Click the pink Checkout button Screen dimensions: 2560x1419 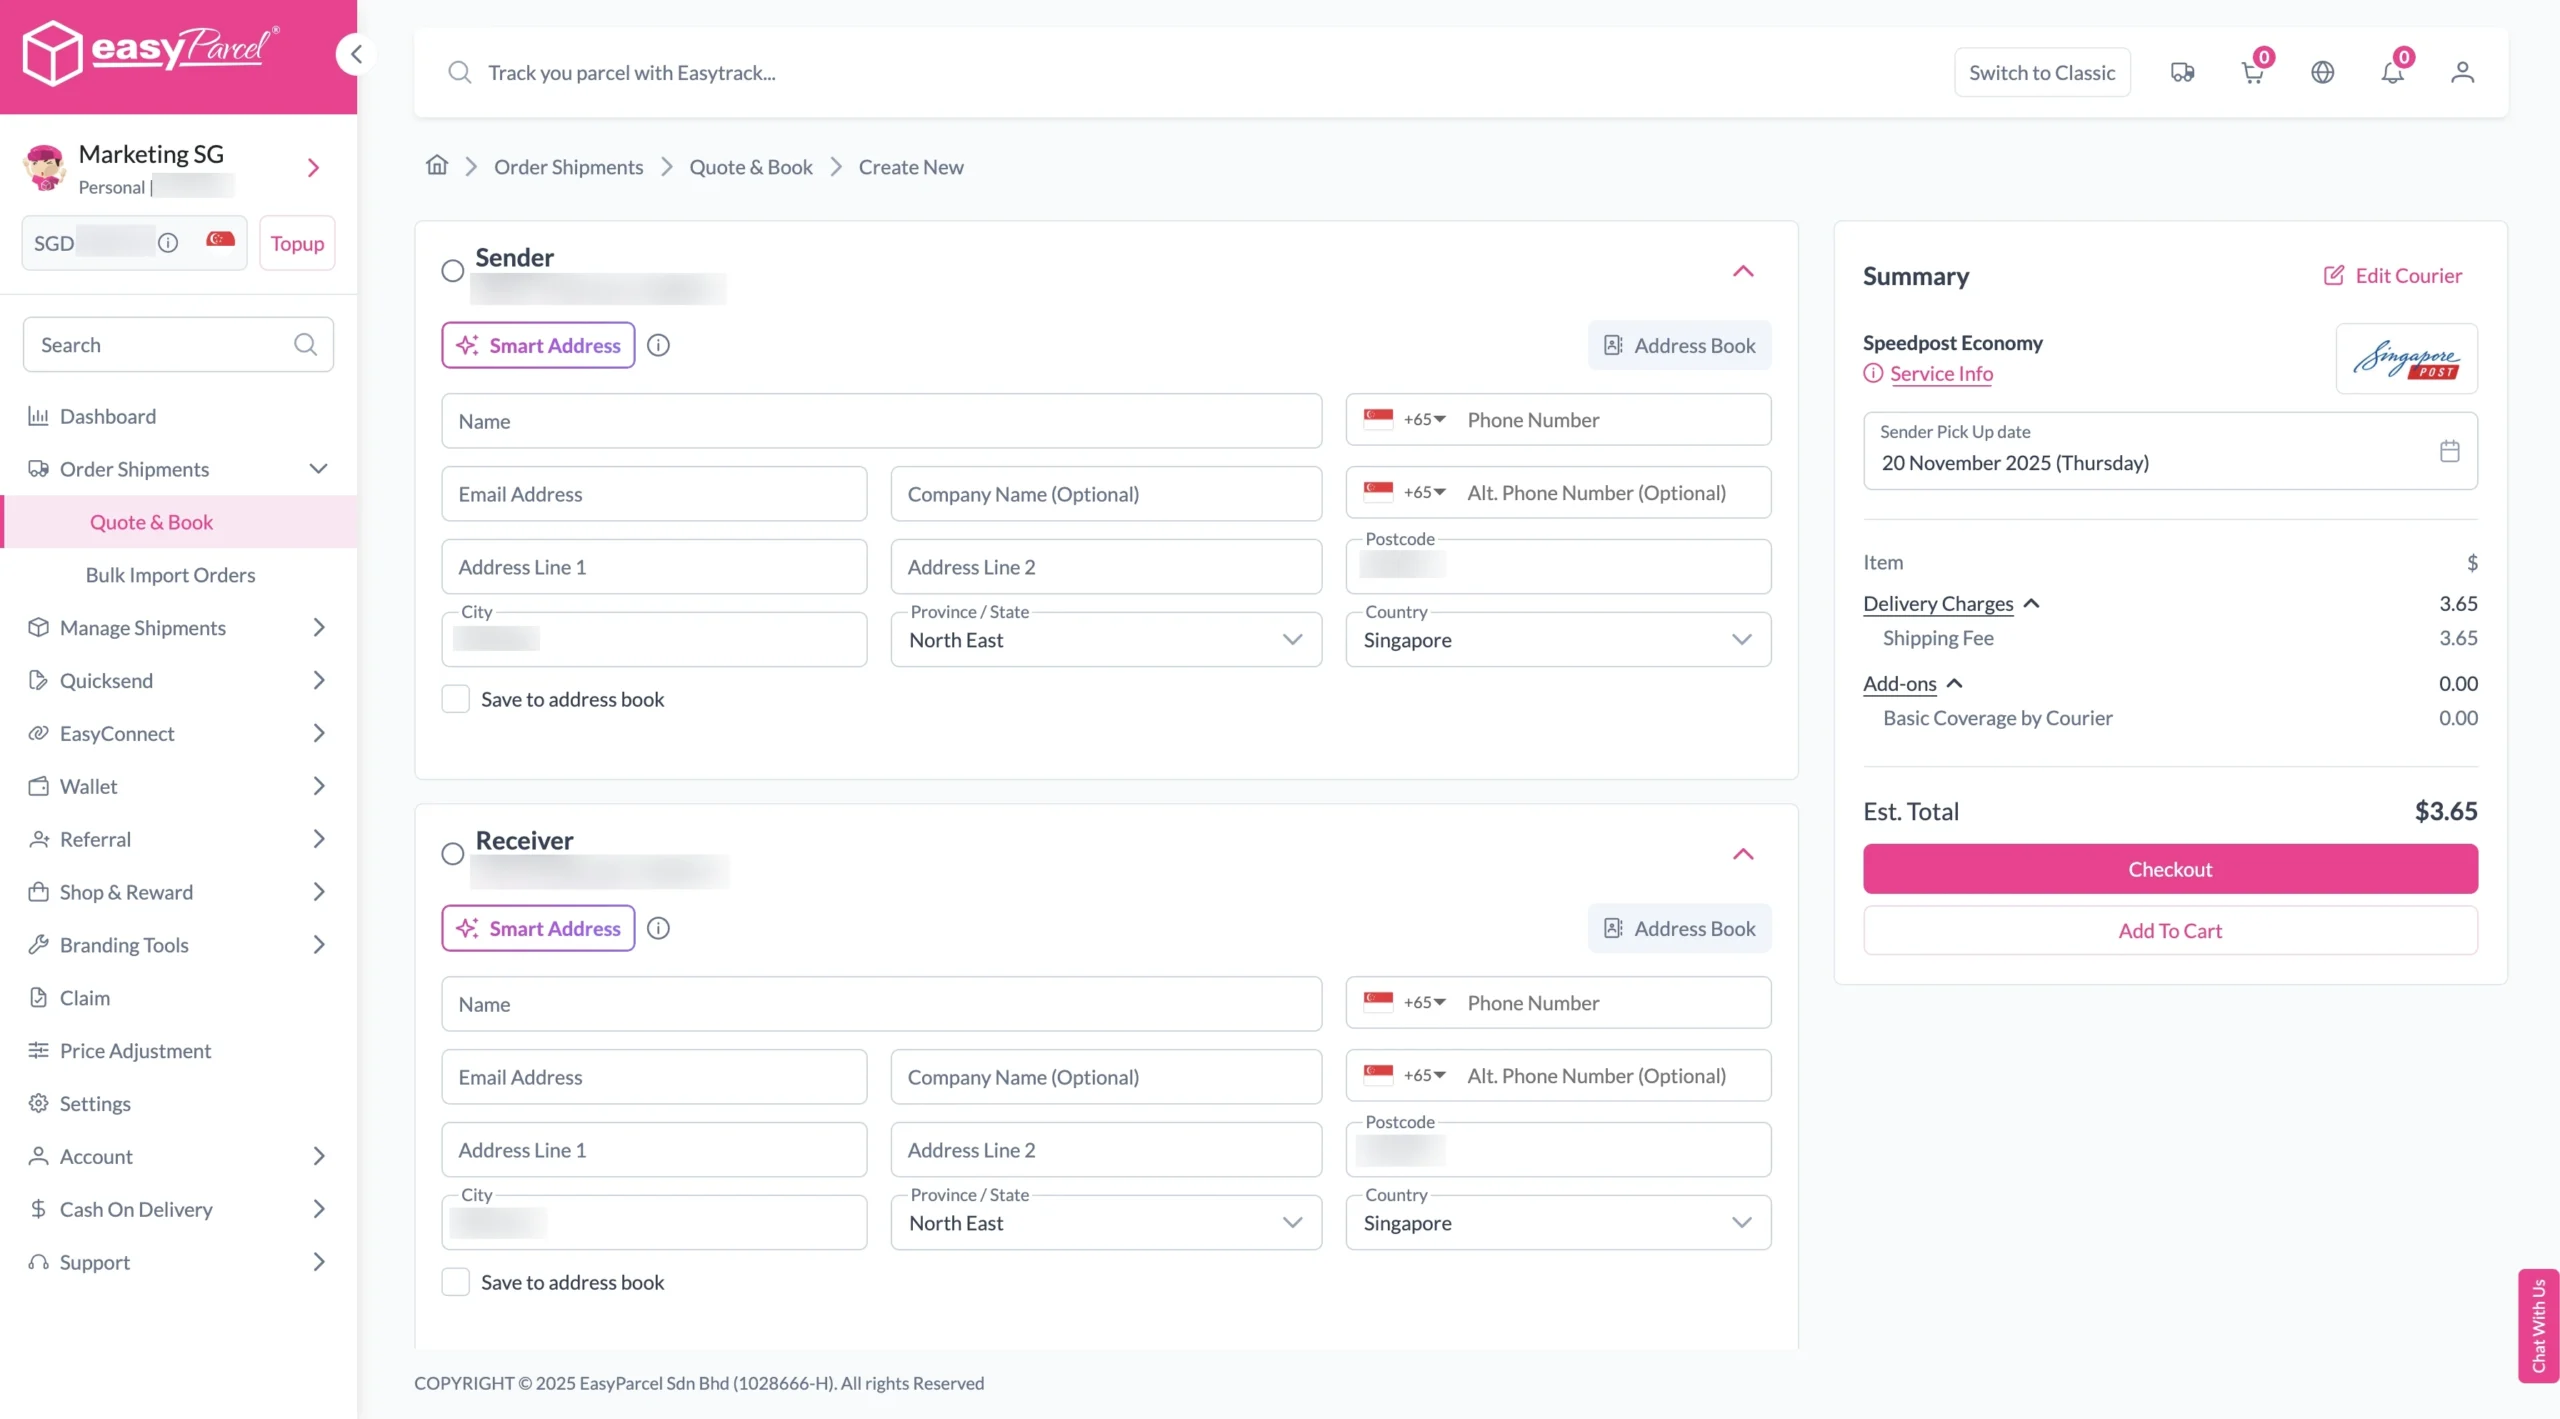2170,869
